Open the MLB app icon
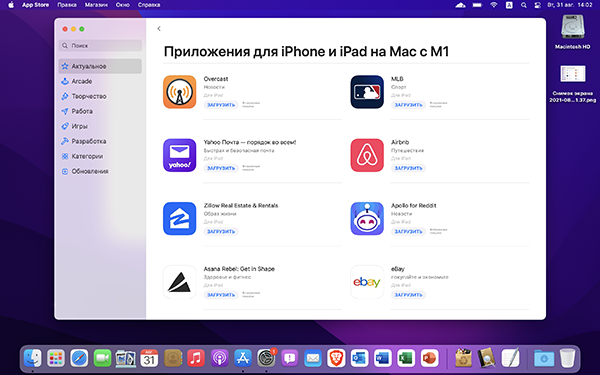Image resolution: width=600 pixels, height=375 pixels. [367, 92]
